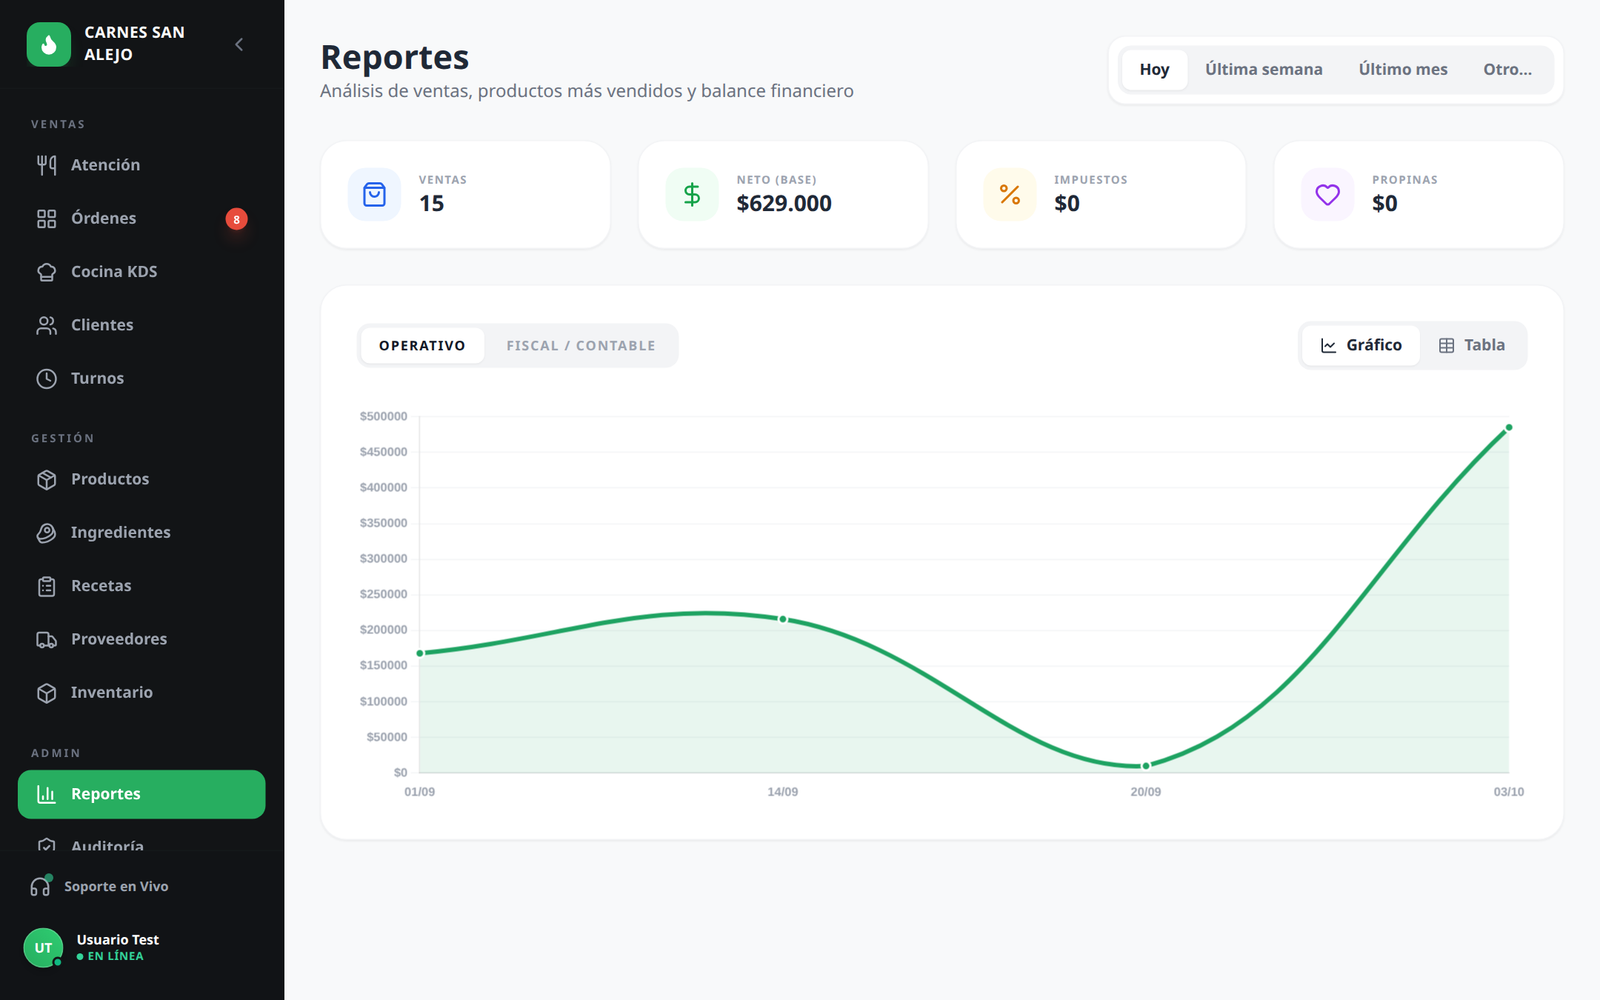Screen dimensions: 1600x1000
Task: Open Productos via its package icon
Action: click(x=47, y=479)
